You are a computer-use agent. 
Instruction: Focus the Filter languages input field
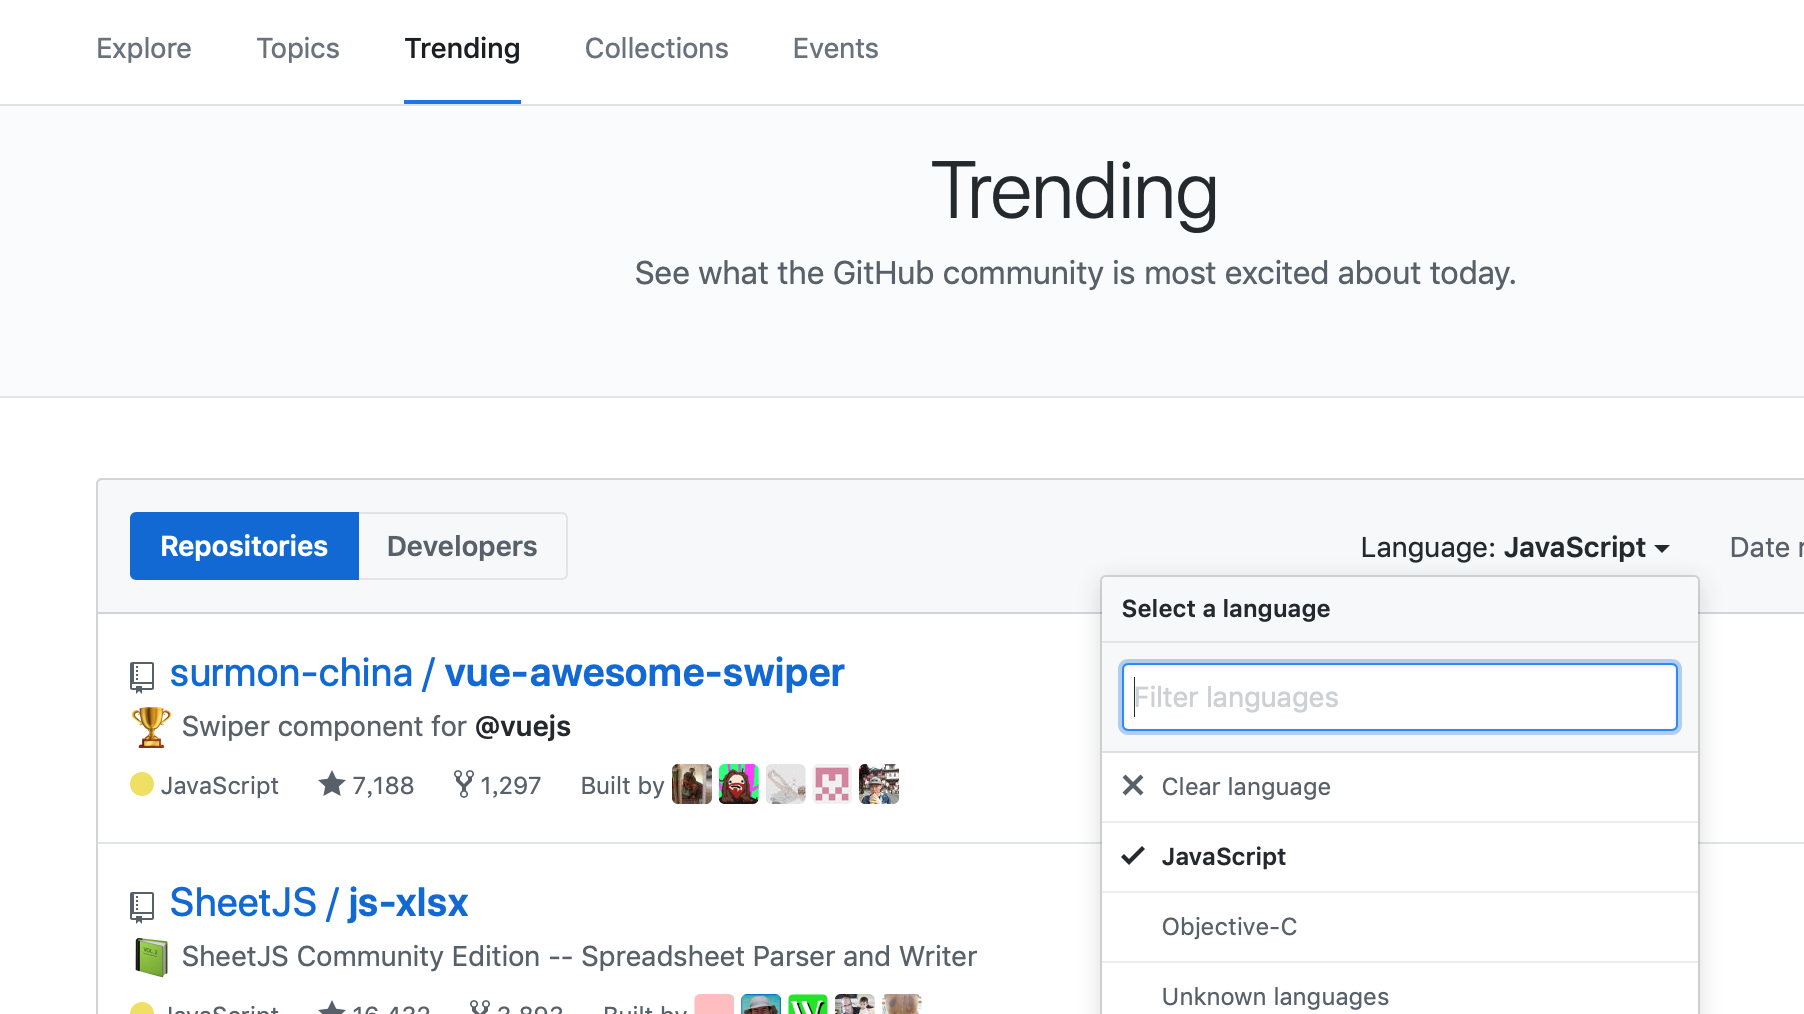1399,697
